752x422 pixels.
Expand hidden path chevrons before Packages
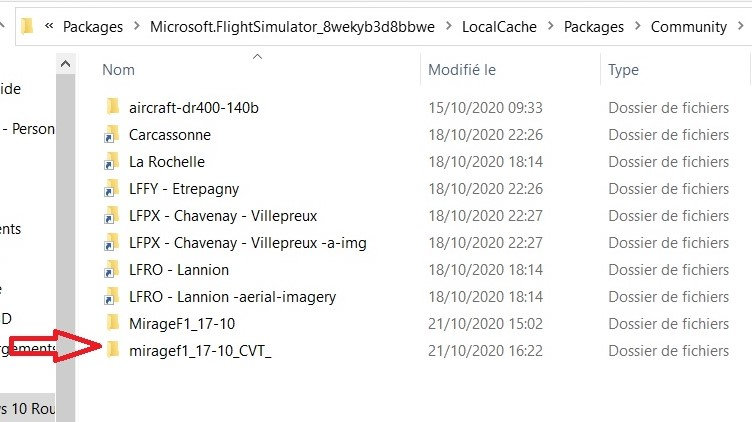click(x=48, y=27)
